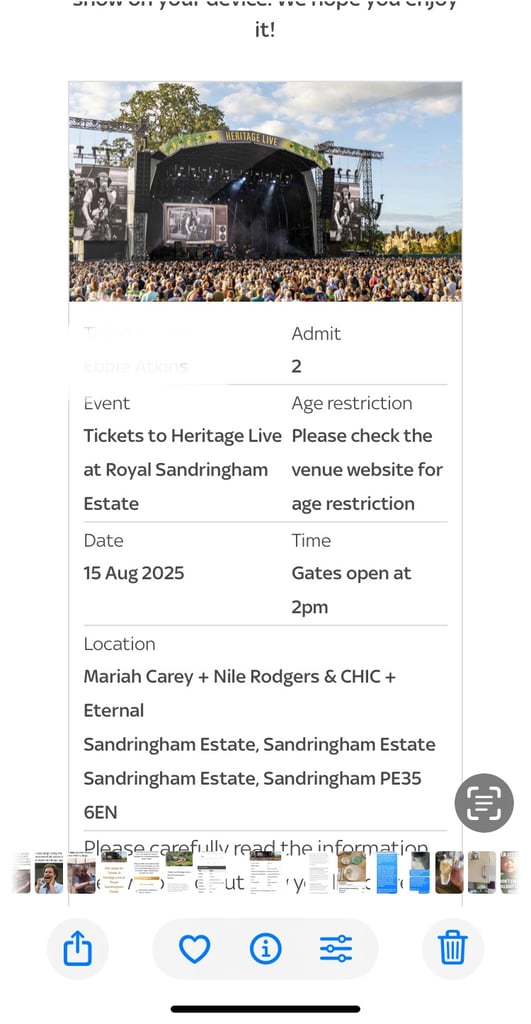
Task: Tap the Admit quantity value 2
Action: 297,366
